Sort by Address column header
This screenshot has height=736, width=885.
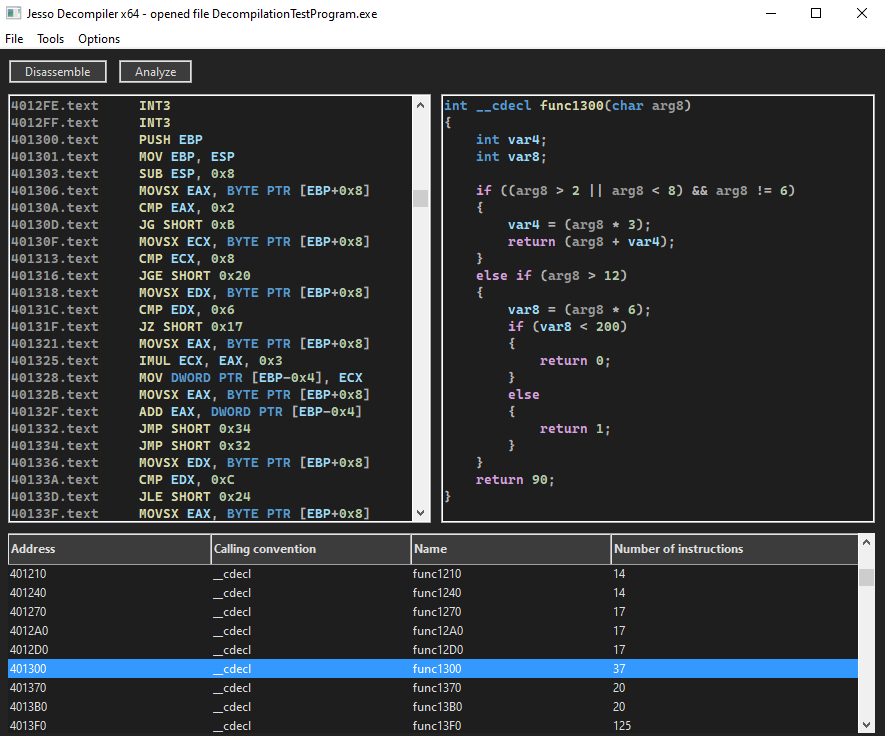point(108,549)
